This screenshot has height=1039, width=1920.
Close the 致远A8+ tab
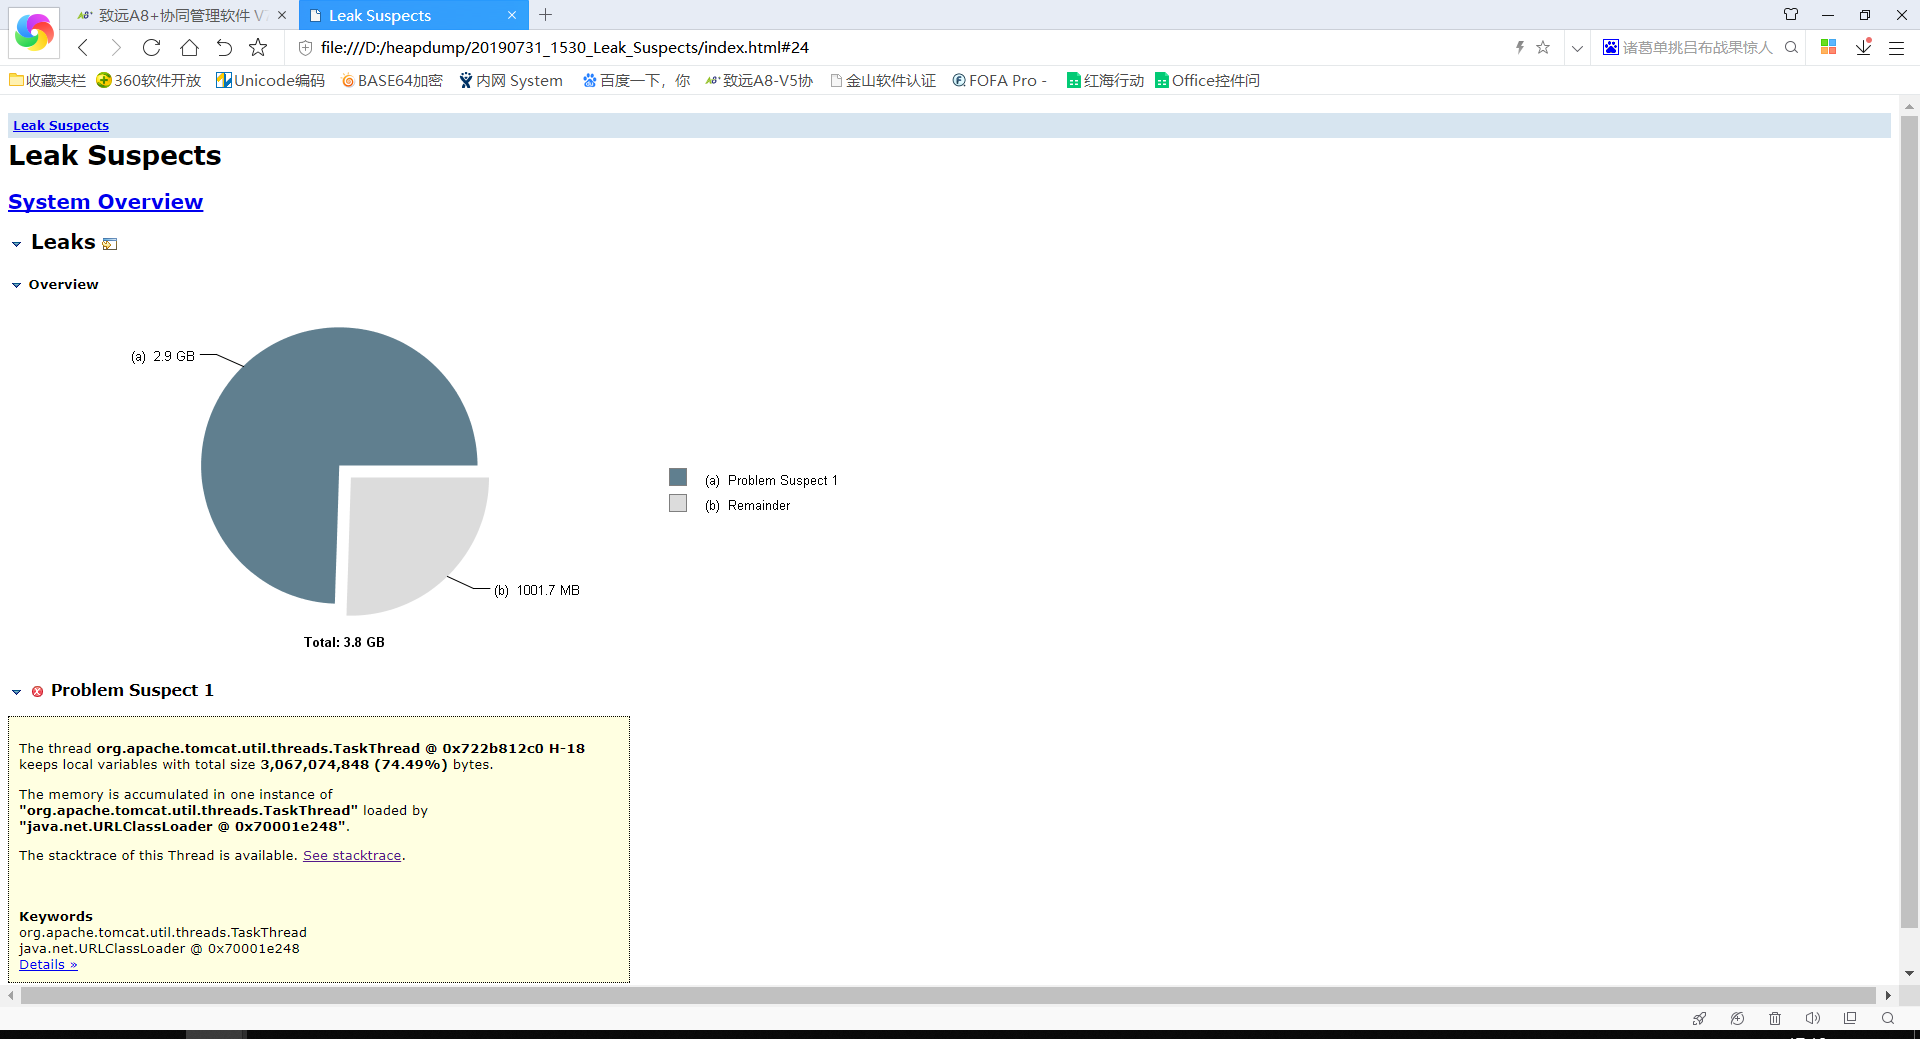(281, 15)
